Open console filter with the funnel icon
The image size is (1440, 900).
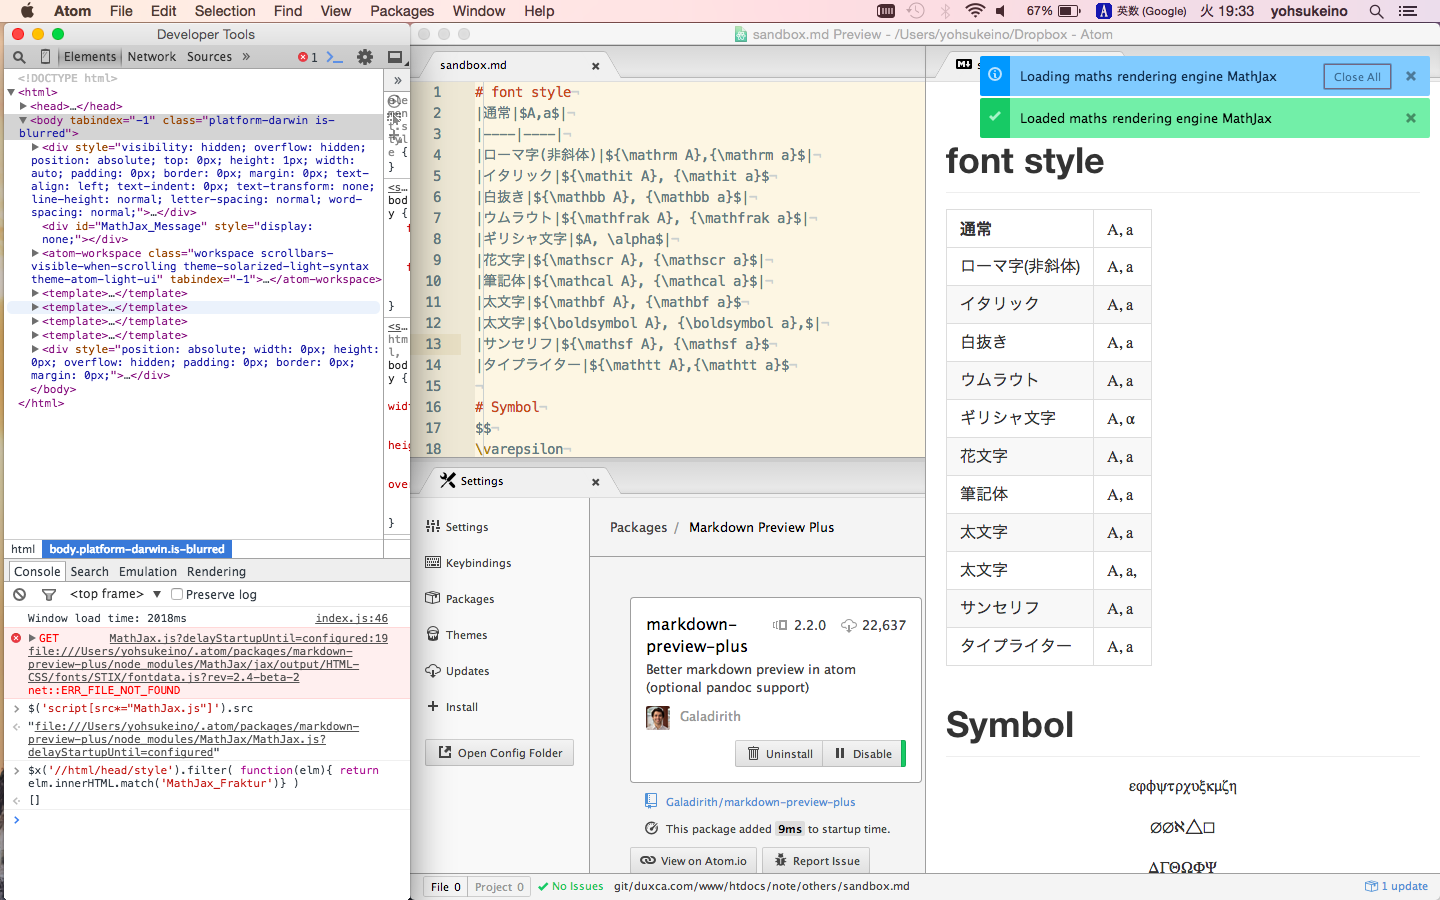coord(48,594)
